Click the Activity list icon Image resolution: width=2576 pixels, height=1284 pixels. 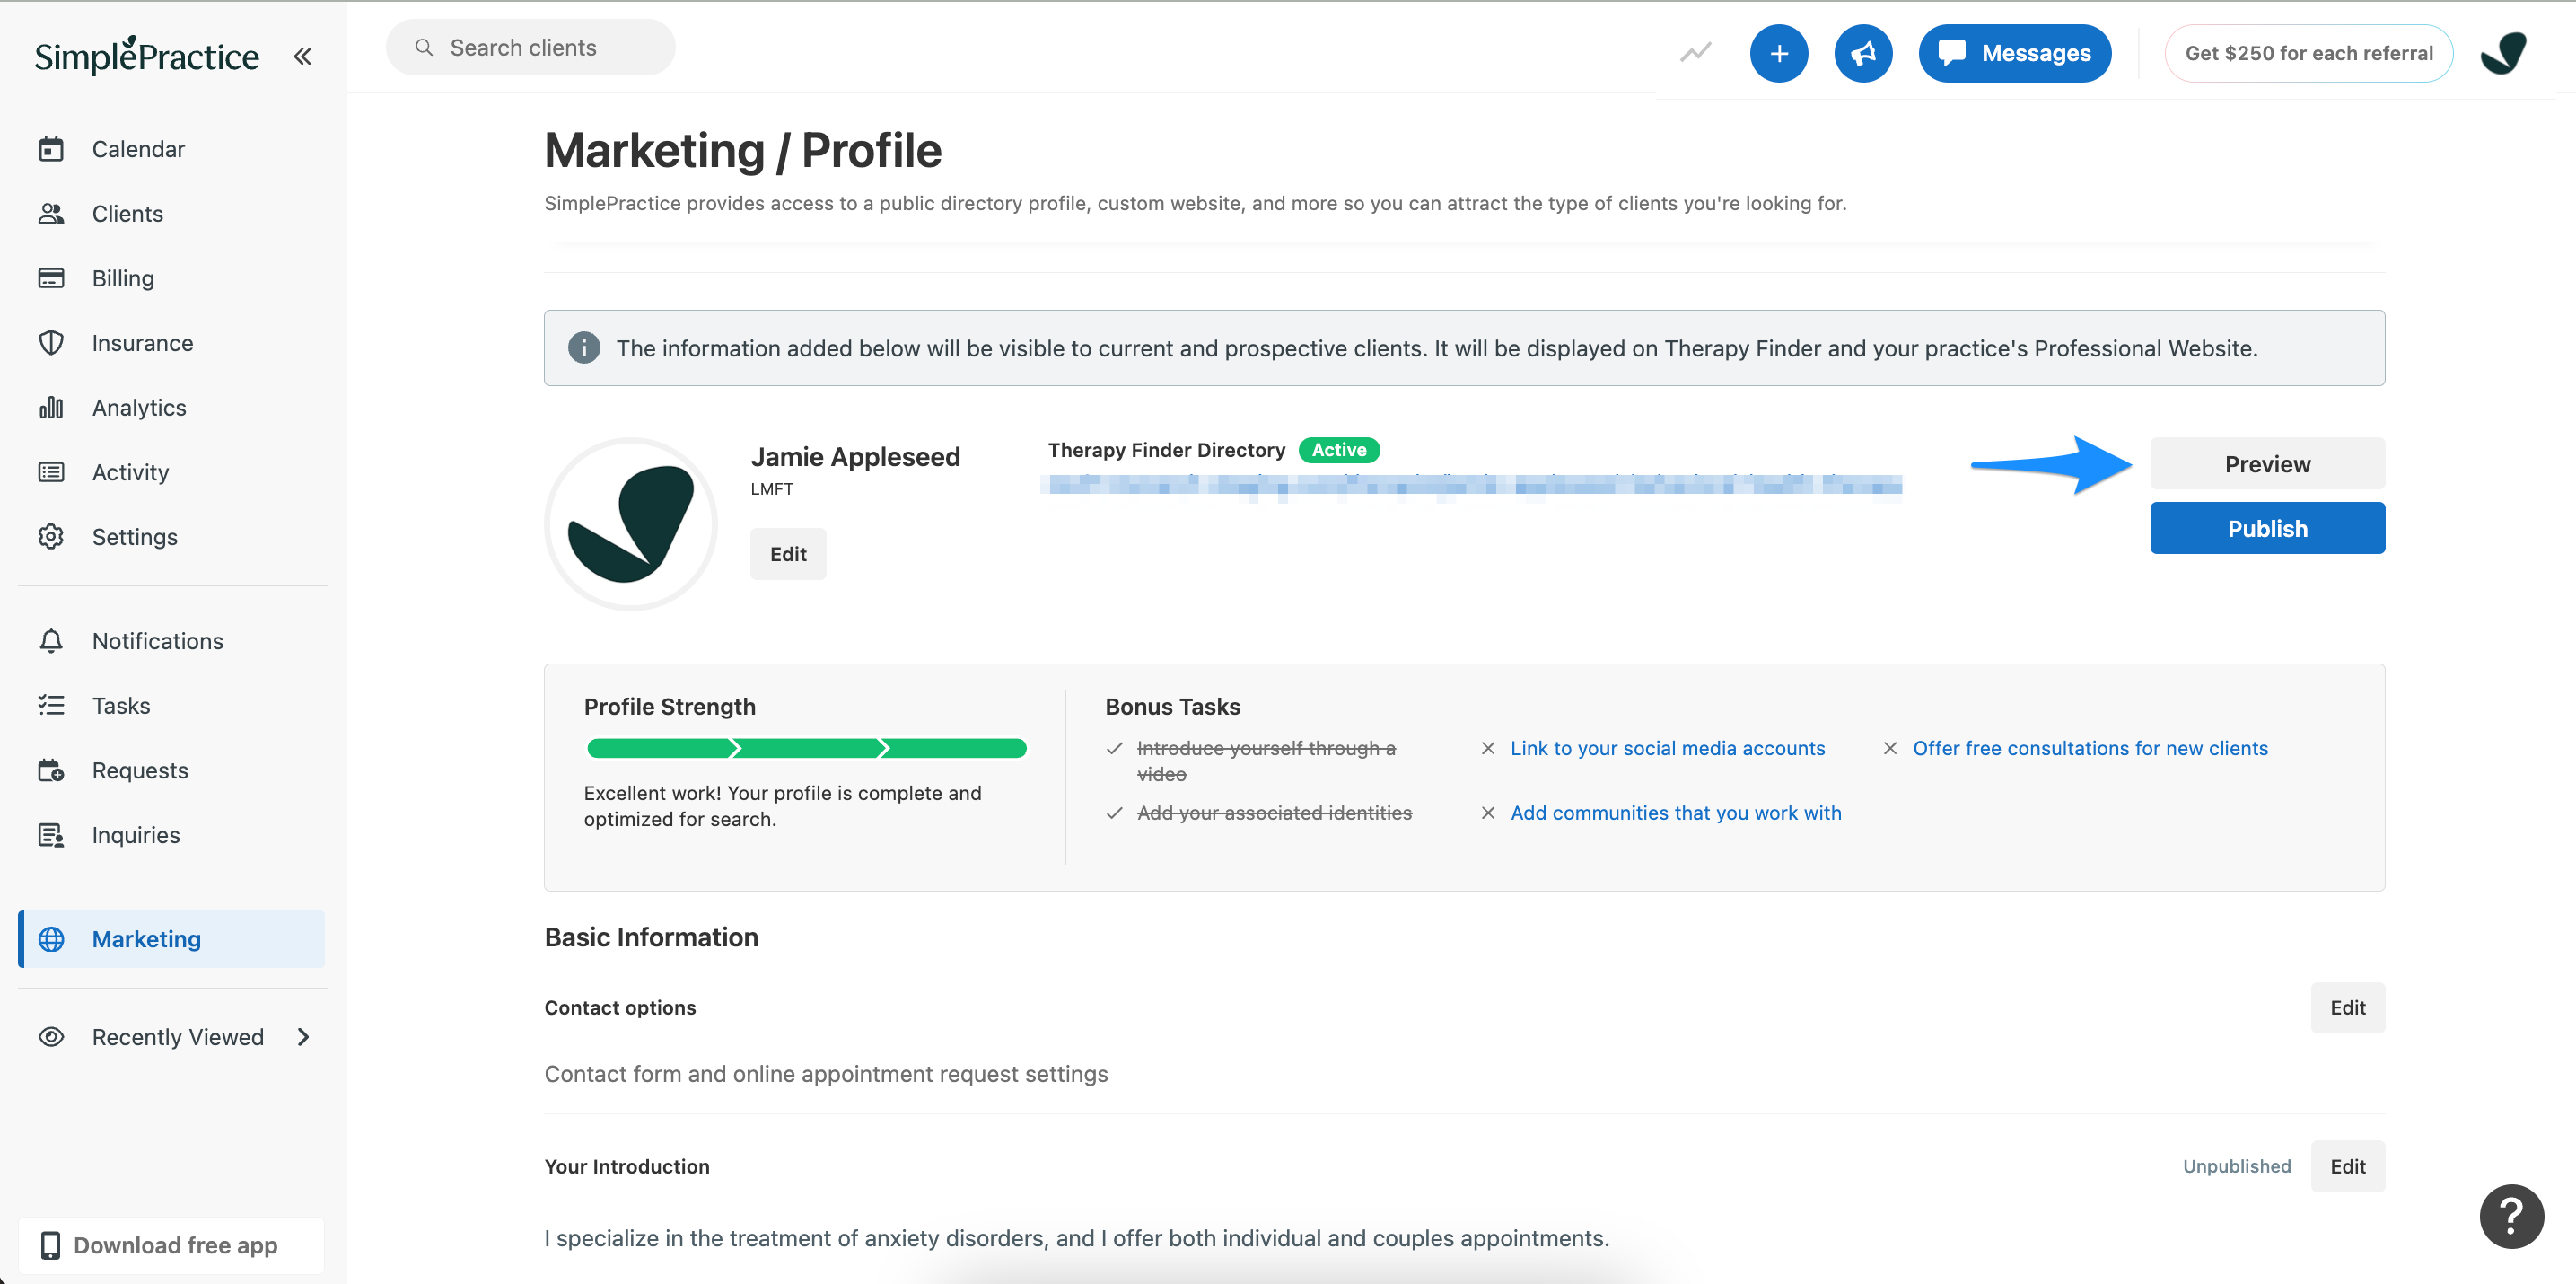pyautogui.click(x=51, y=472)
